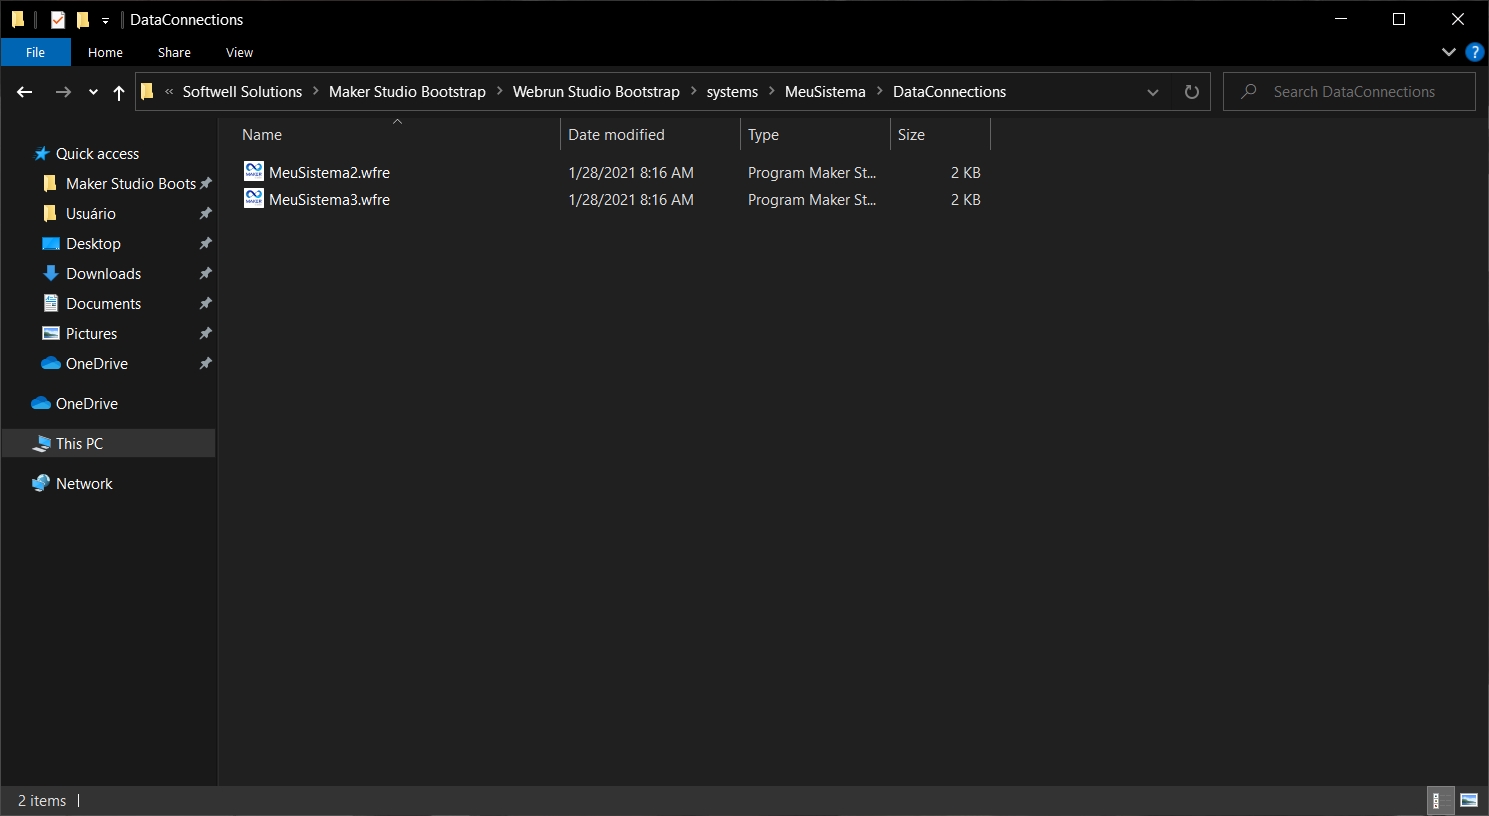Image resolution: width=1489 pixels, height=816 pixels.
Task: Open the recent locations dropdown arrow
Action: click(93, 92)
